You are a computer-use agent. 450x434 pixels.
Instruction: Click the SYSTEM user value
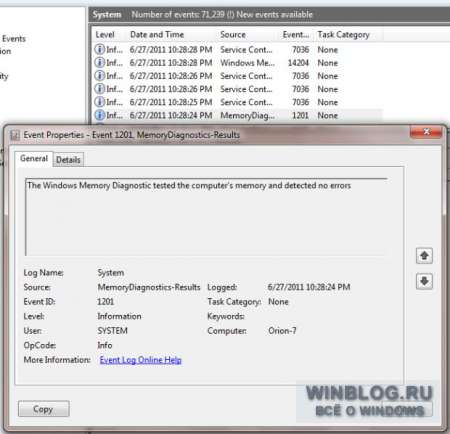112,331
